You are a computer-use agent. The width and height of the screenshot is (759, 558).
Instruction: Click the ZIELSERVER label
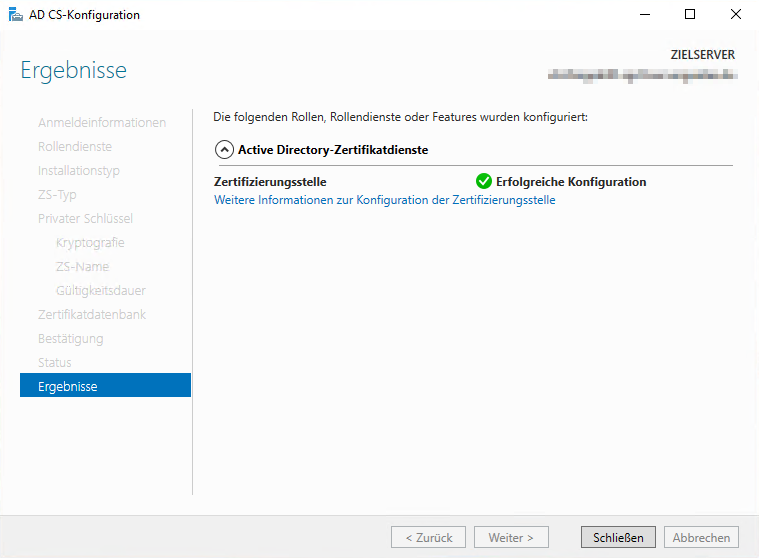coord(702,55)
